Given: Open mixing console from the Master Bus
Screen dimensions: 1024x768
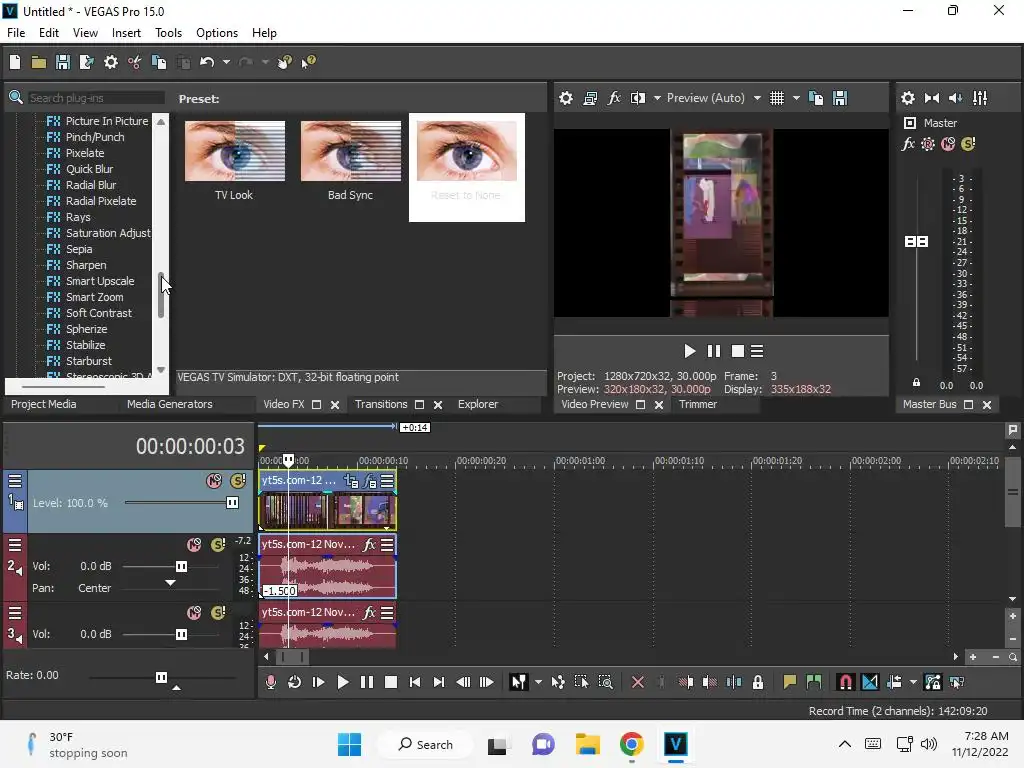Looking at the screenshot, I should [980, 98].
